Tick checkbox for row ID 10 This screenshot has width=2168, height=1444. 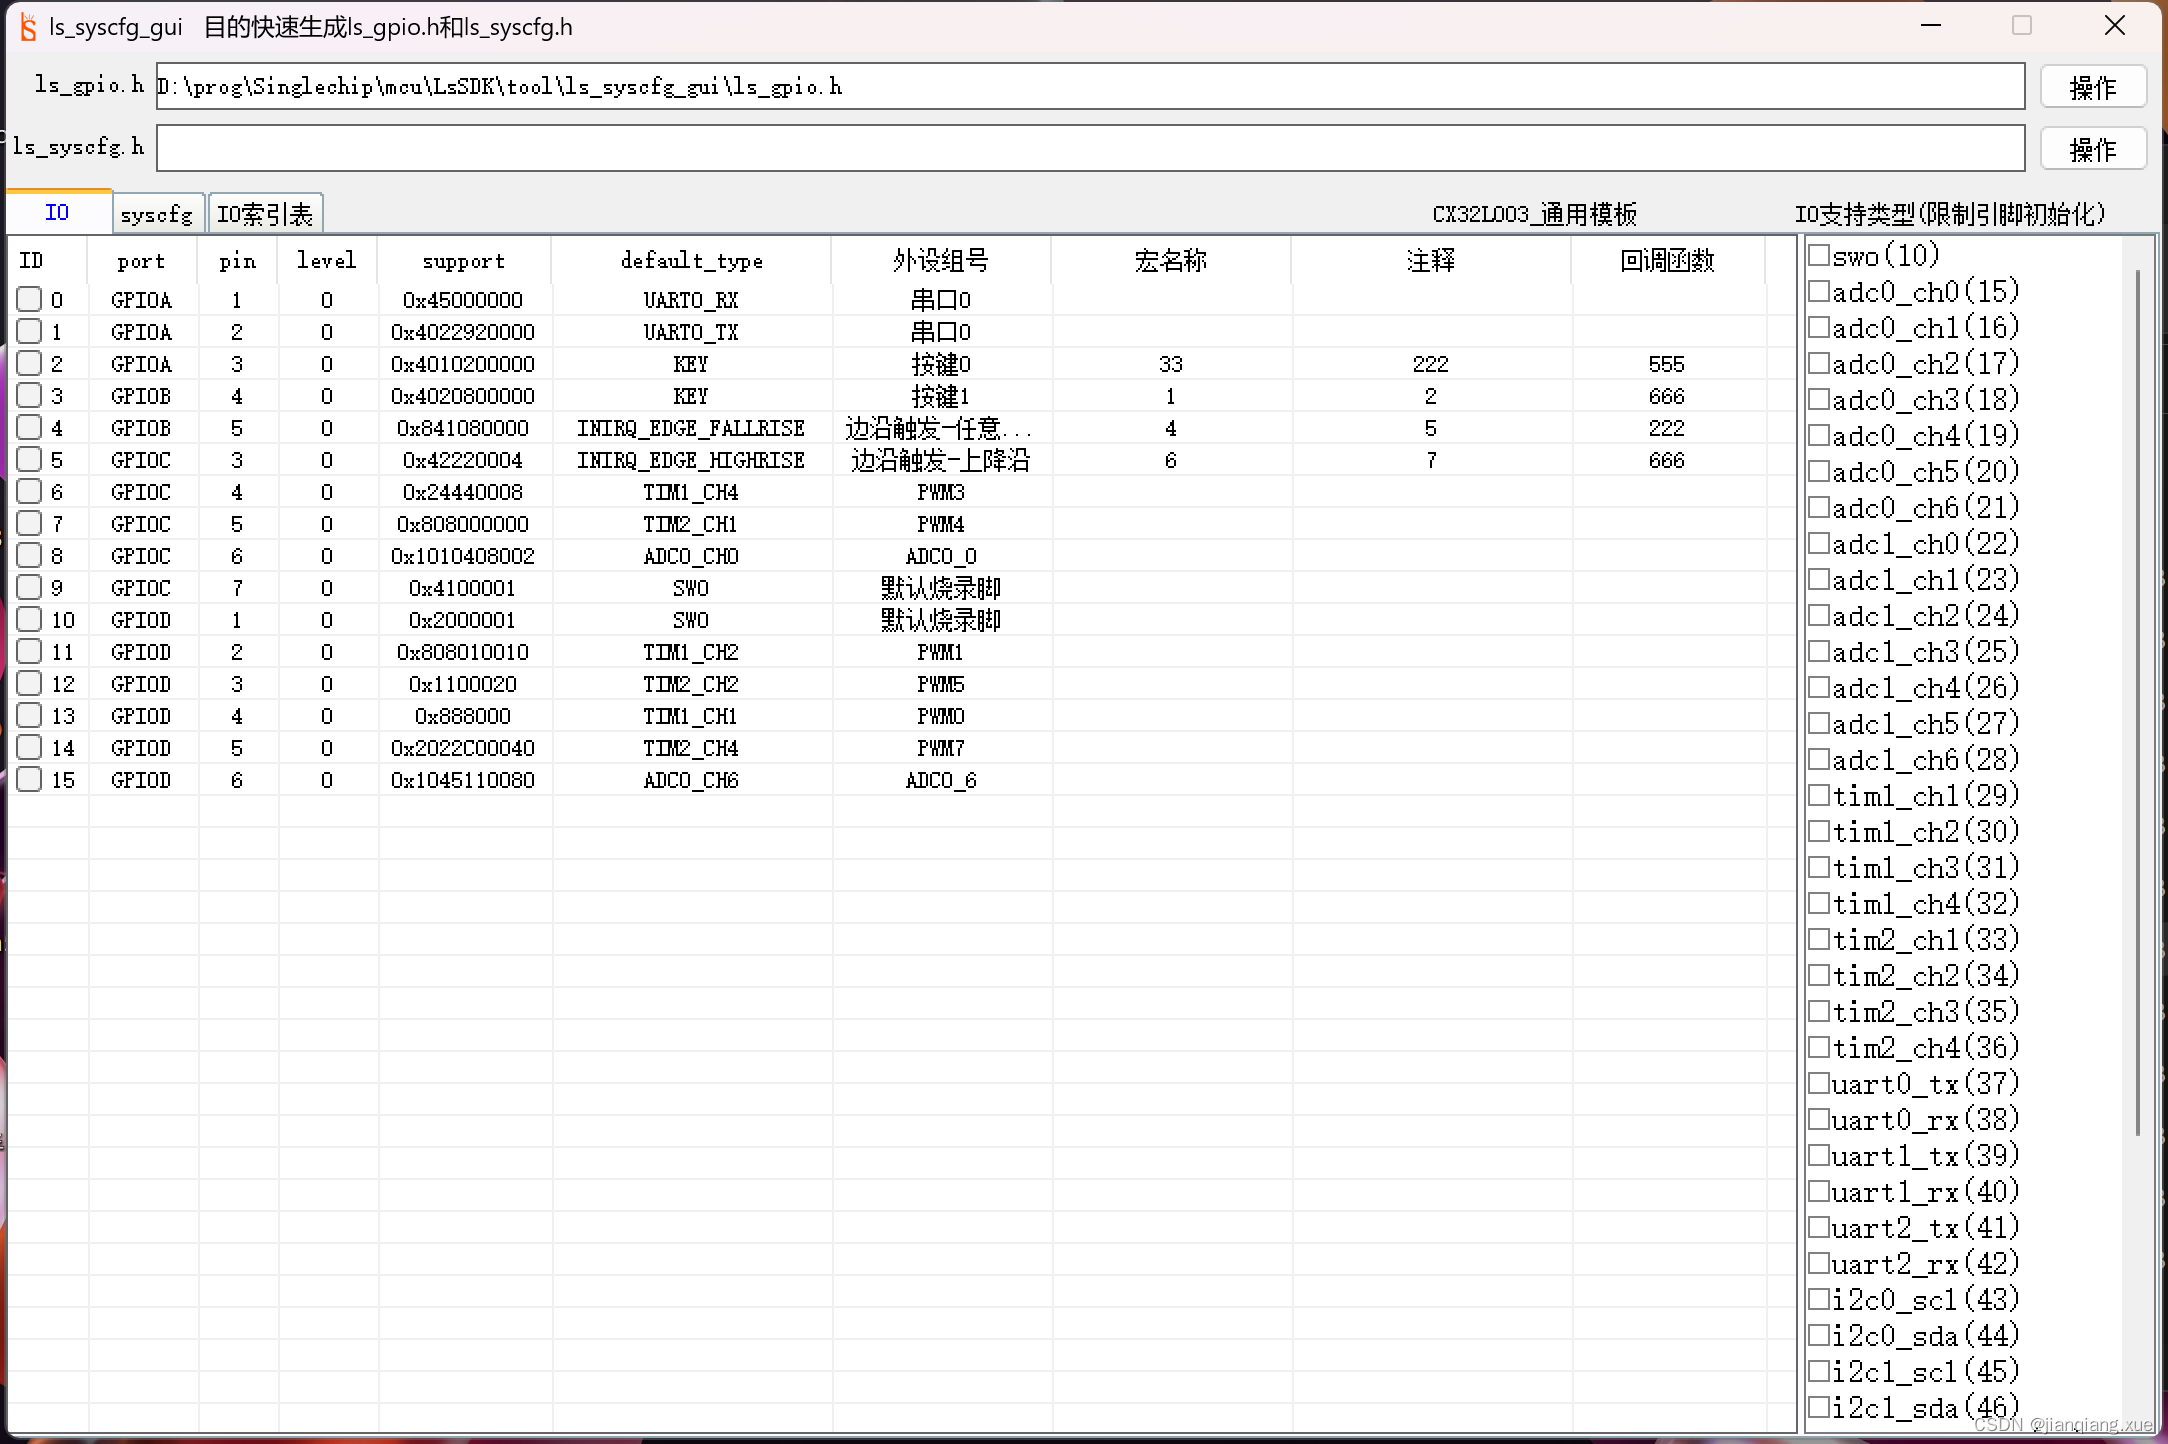pos(30,619)
